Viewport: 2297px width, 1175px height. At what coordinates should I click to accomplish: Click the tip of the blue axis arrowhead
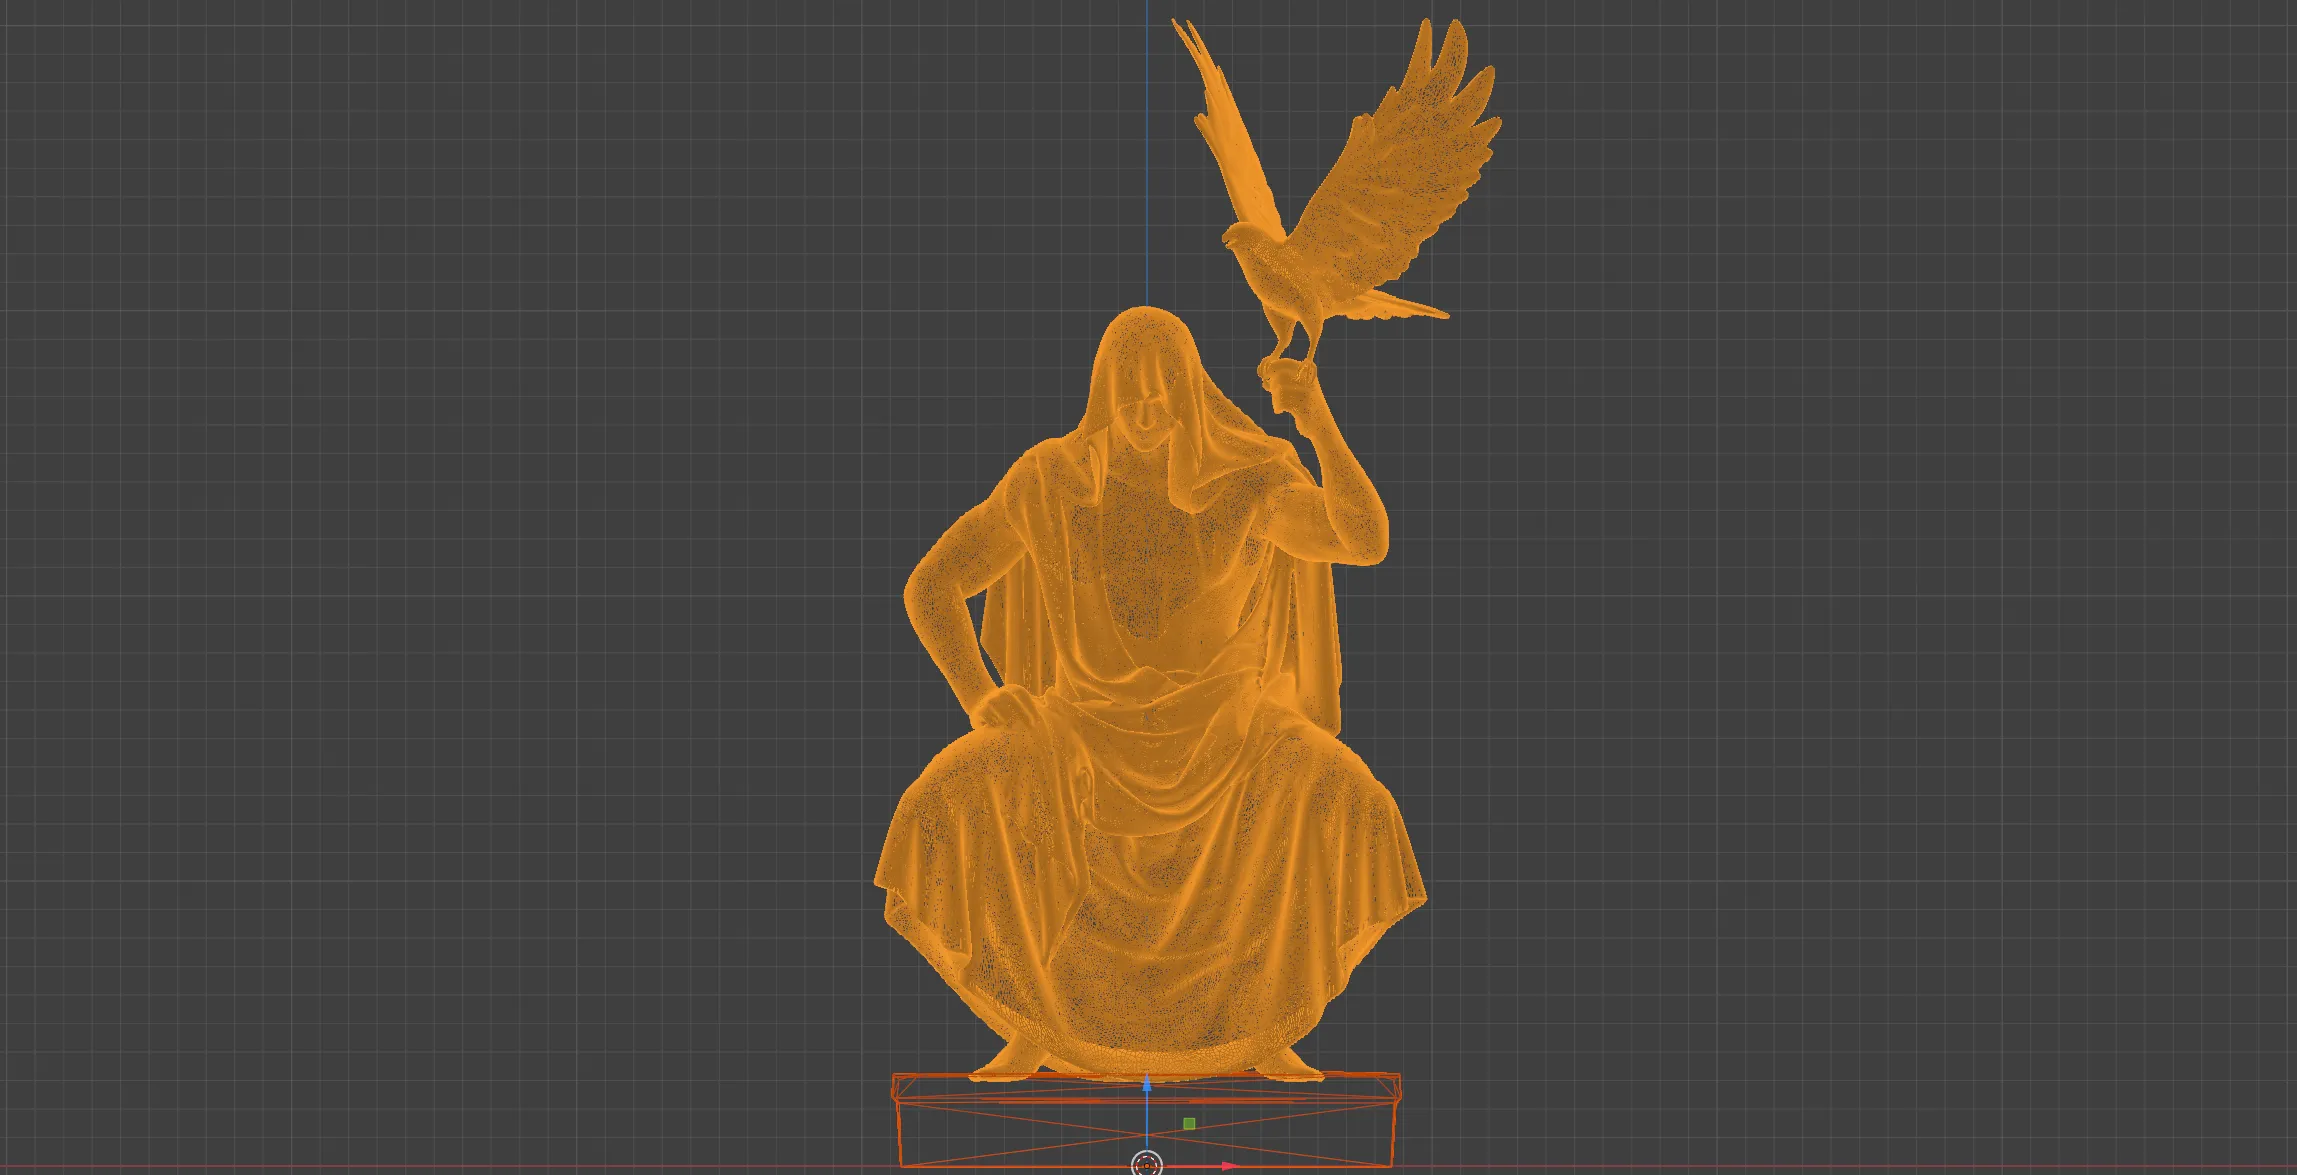[x=1147, y=1074]
